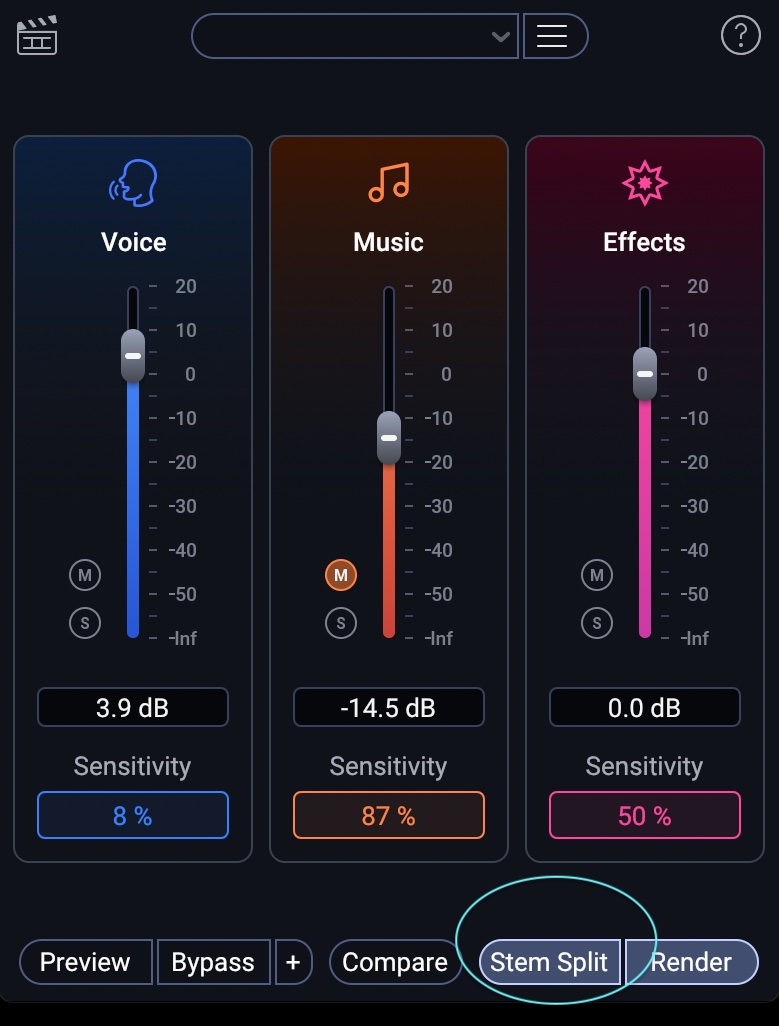Click the Voice Sensitivity percentage field
The image size is (779, 1026).
pos(132,814)
